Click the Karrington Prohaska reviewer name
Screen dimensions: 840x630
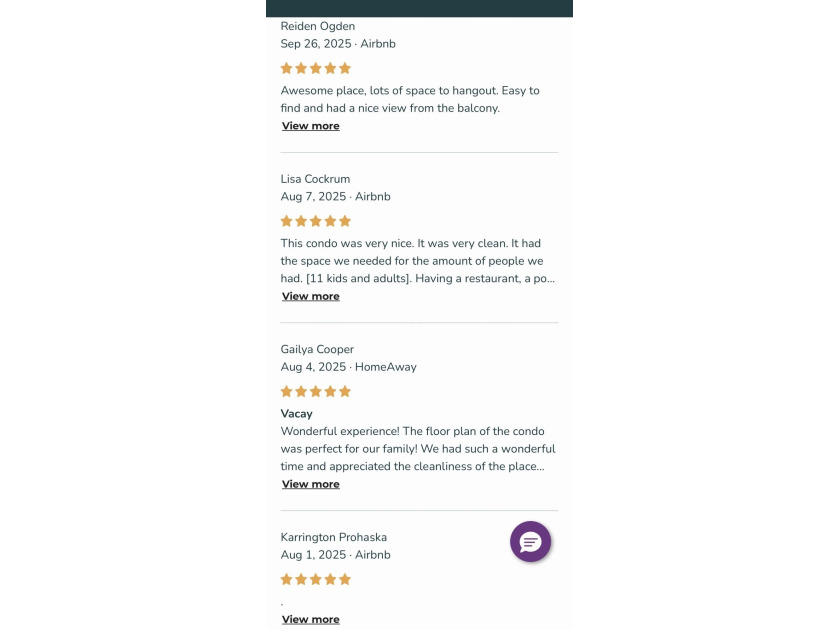coord(333,538)
